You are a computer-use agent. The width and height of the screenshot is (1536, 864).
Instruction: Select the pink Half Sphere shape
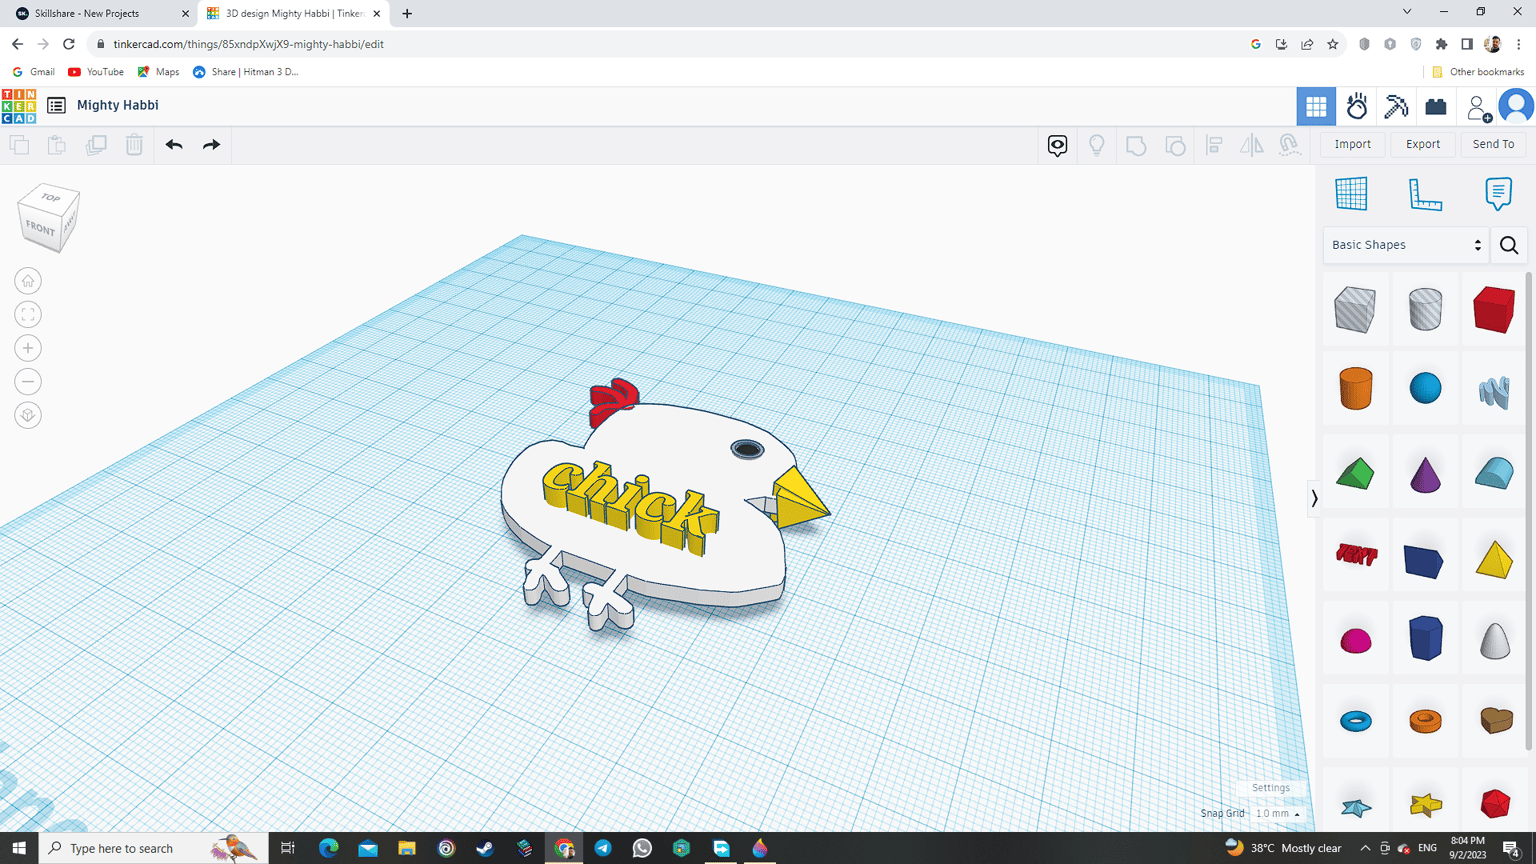1356,641
